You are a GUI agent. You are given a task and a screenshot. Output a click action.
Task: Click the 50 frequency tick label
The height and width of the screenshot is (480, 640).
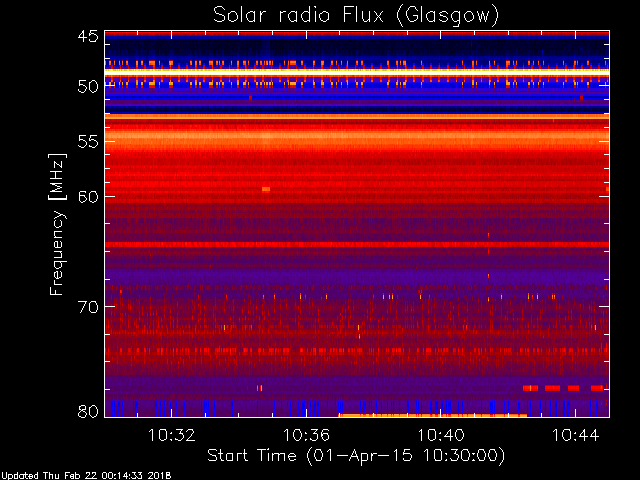(88, 87)
